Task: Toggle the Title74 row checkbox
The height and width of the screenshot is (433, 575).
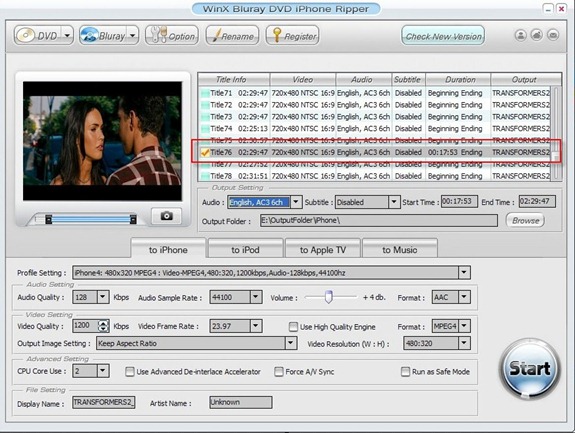Action: 205,129
